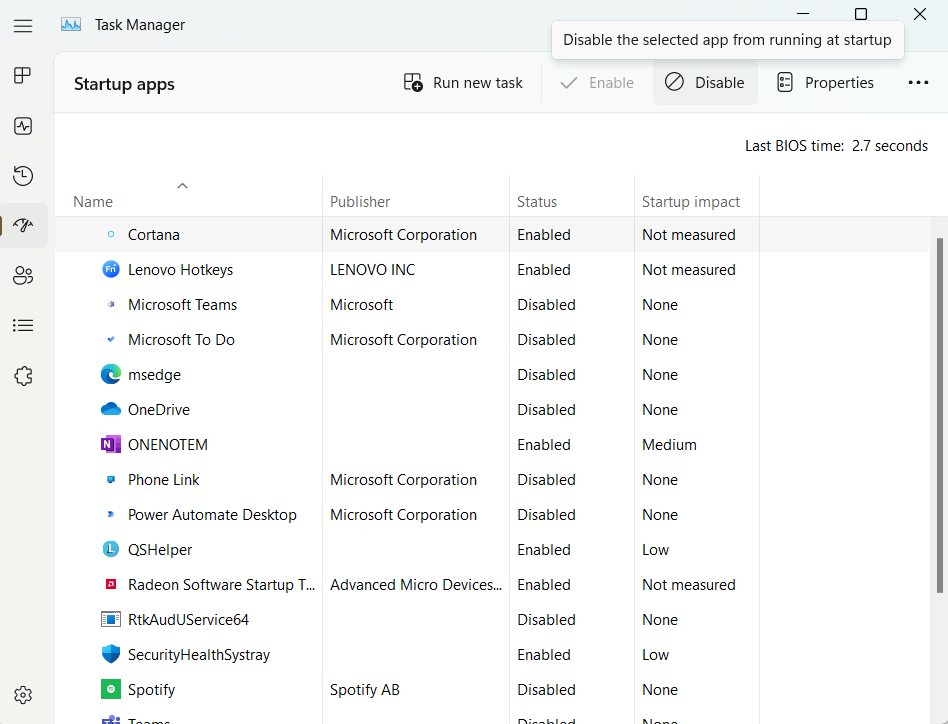Select the msedge startup entry
This screenshot has width=948, height=724.
pyautogui.click(x=154, y=375)
